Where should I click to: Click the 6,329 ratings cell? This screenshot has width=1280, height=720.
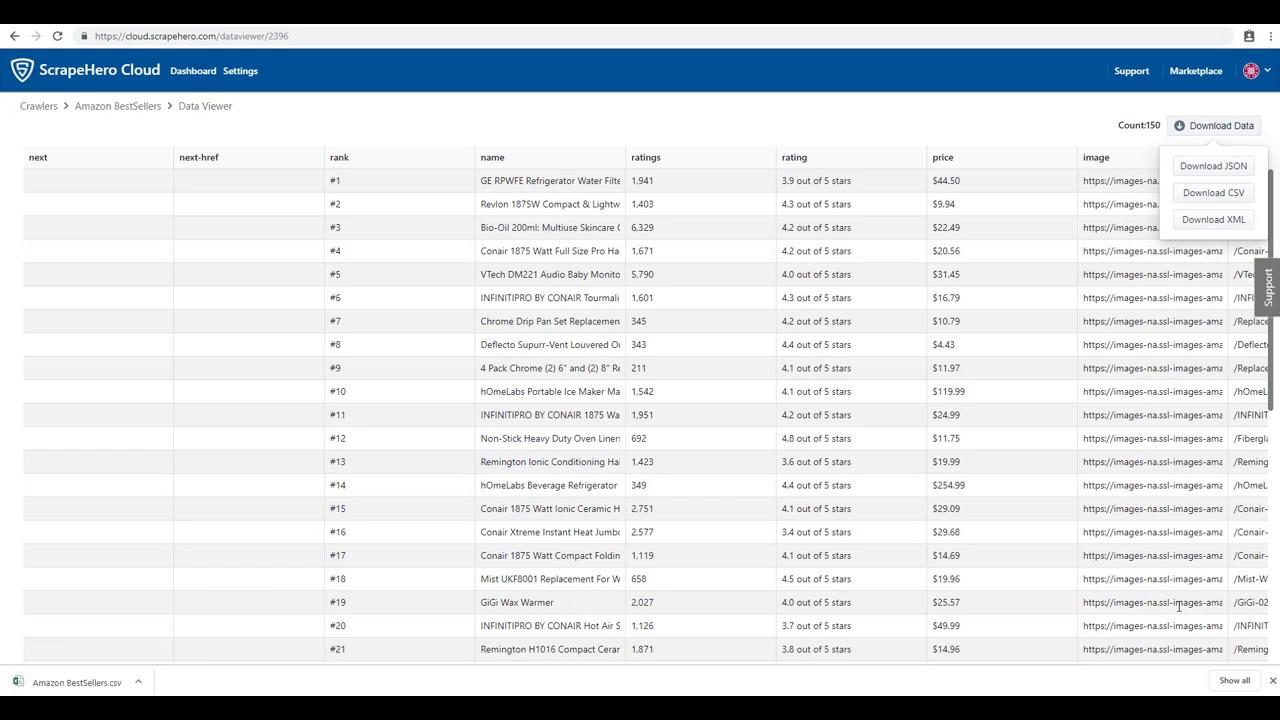pos(701,228)
